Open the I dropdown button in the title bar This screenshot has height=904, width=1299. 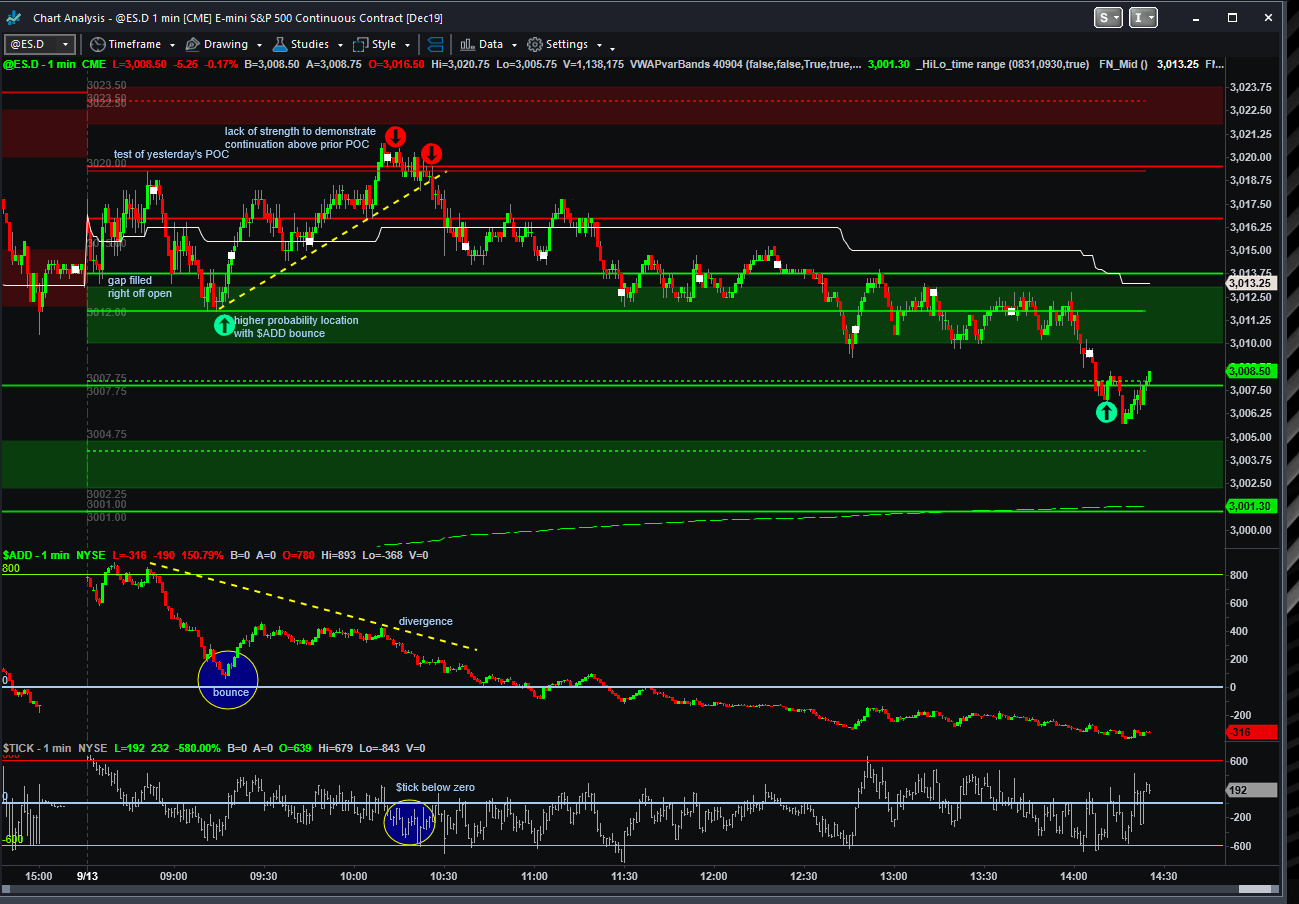click(1143, 18)
